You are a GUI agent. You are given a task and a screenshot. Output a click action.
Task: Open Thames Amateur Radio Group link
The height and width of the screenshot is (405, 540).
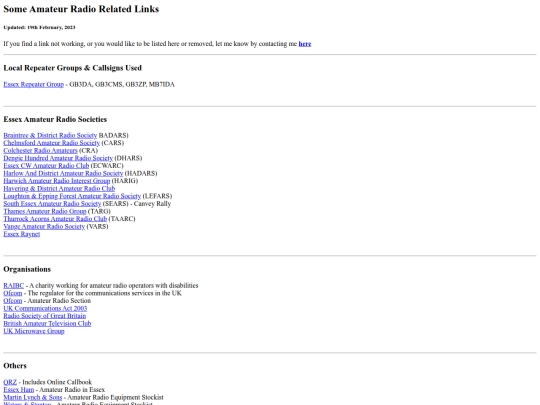(x=45, y=211)
